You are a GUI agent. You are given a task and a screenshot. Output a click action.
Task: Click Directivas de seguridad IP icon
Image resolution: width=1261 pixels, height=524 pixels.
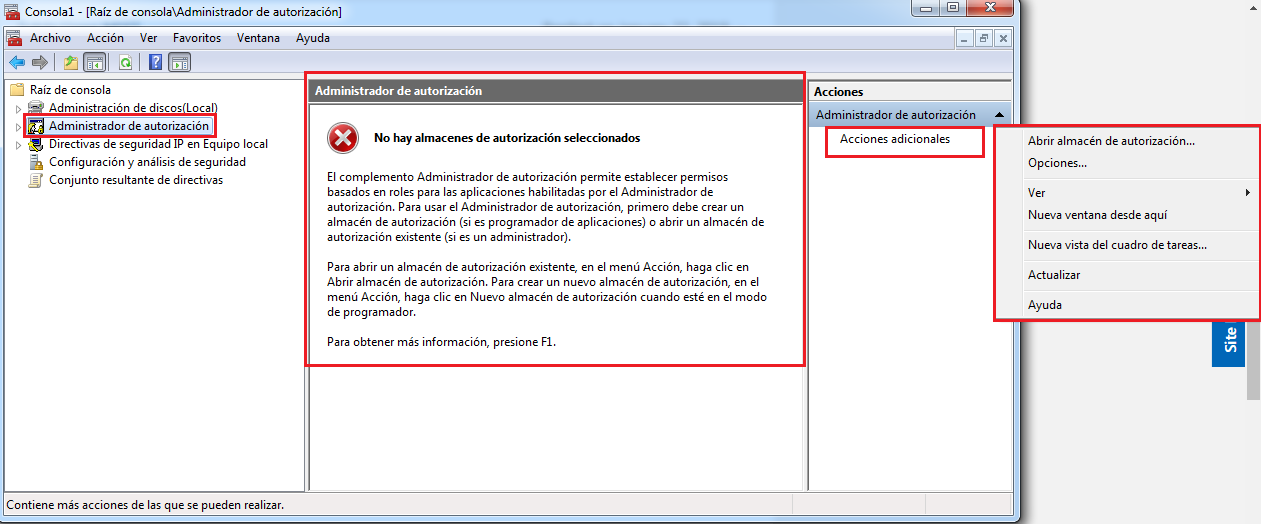coord(37,144)
